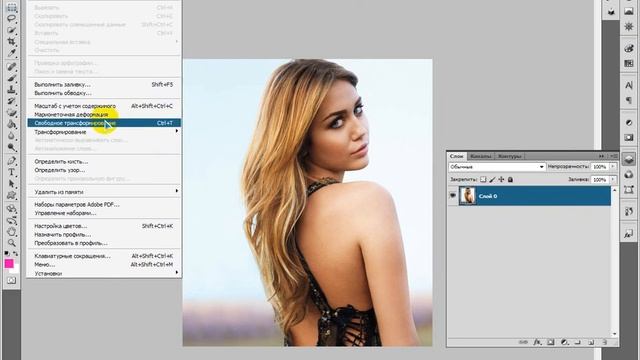Select the Brush tool
Image resolution: width=640 pixels, height=360 pixels.
tap(12, 78)
